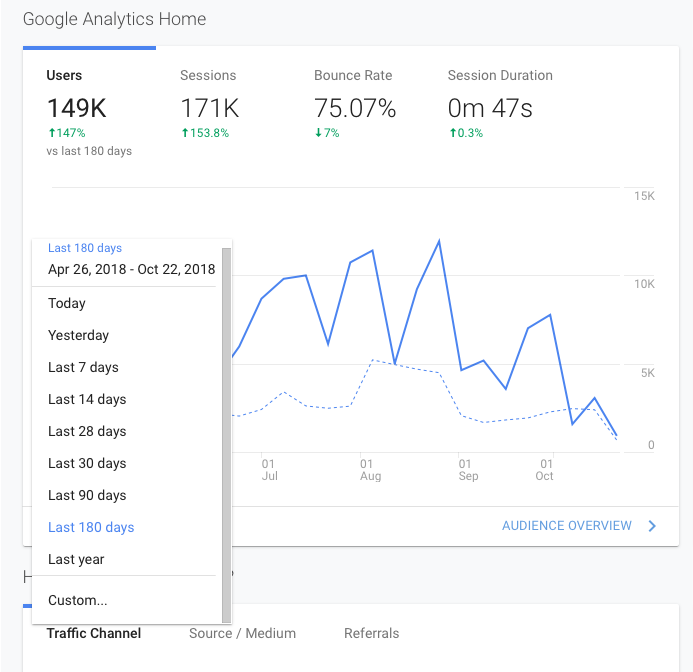Image resolution: width=693 pixels, height=672 pixels.
Task: Select Last 14 days option
Action: (124, 399)
